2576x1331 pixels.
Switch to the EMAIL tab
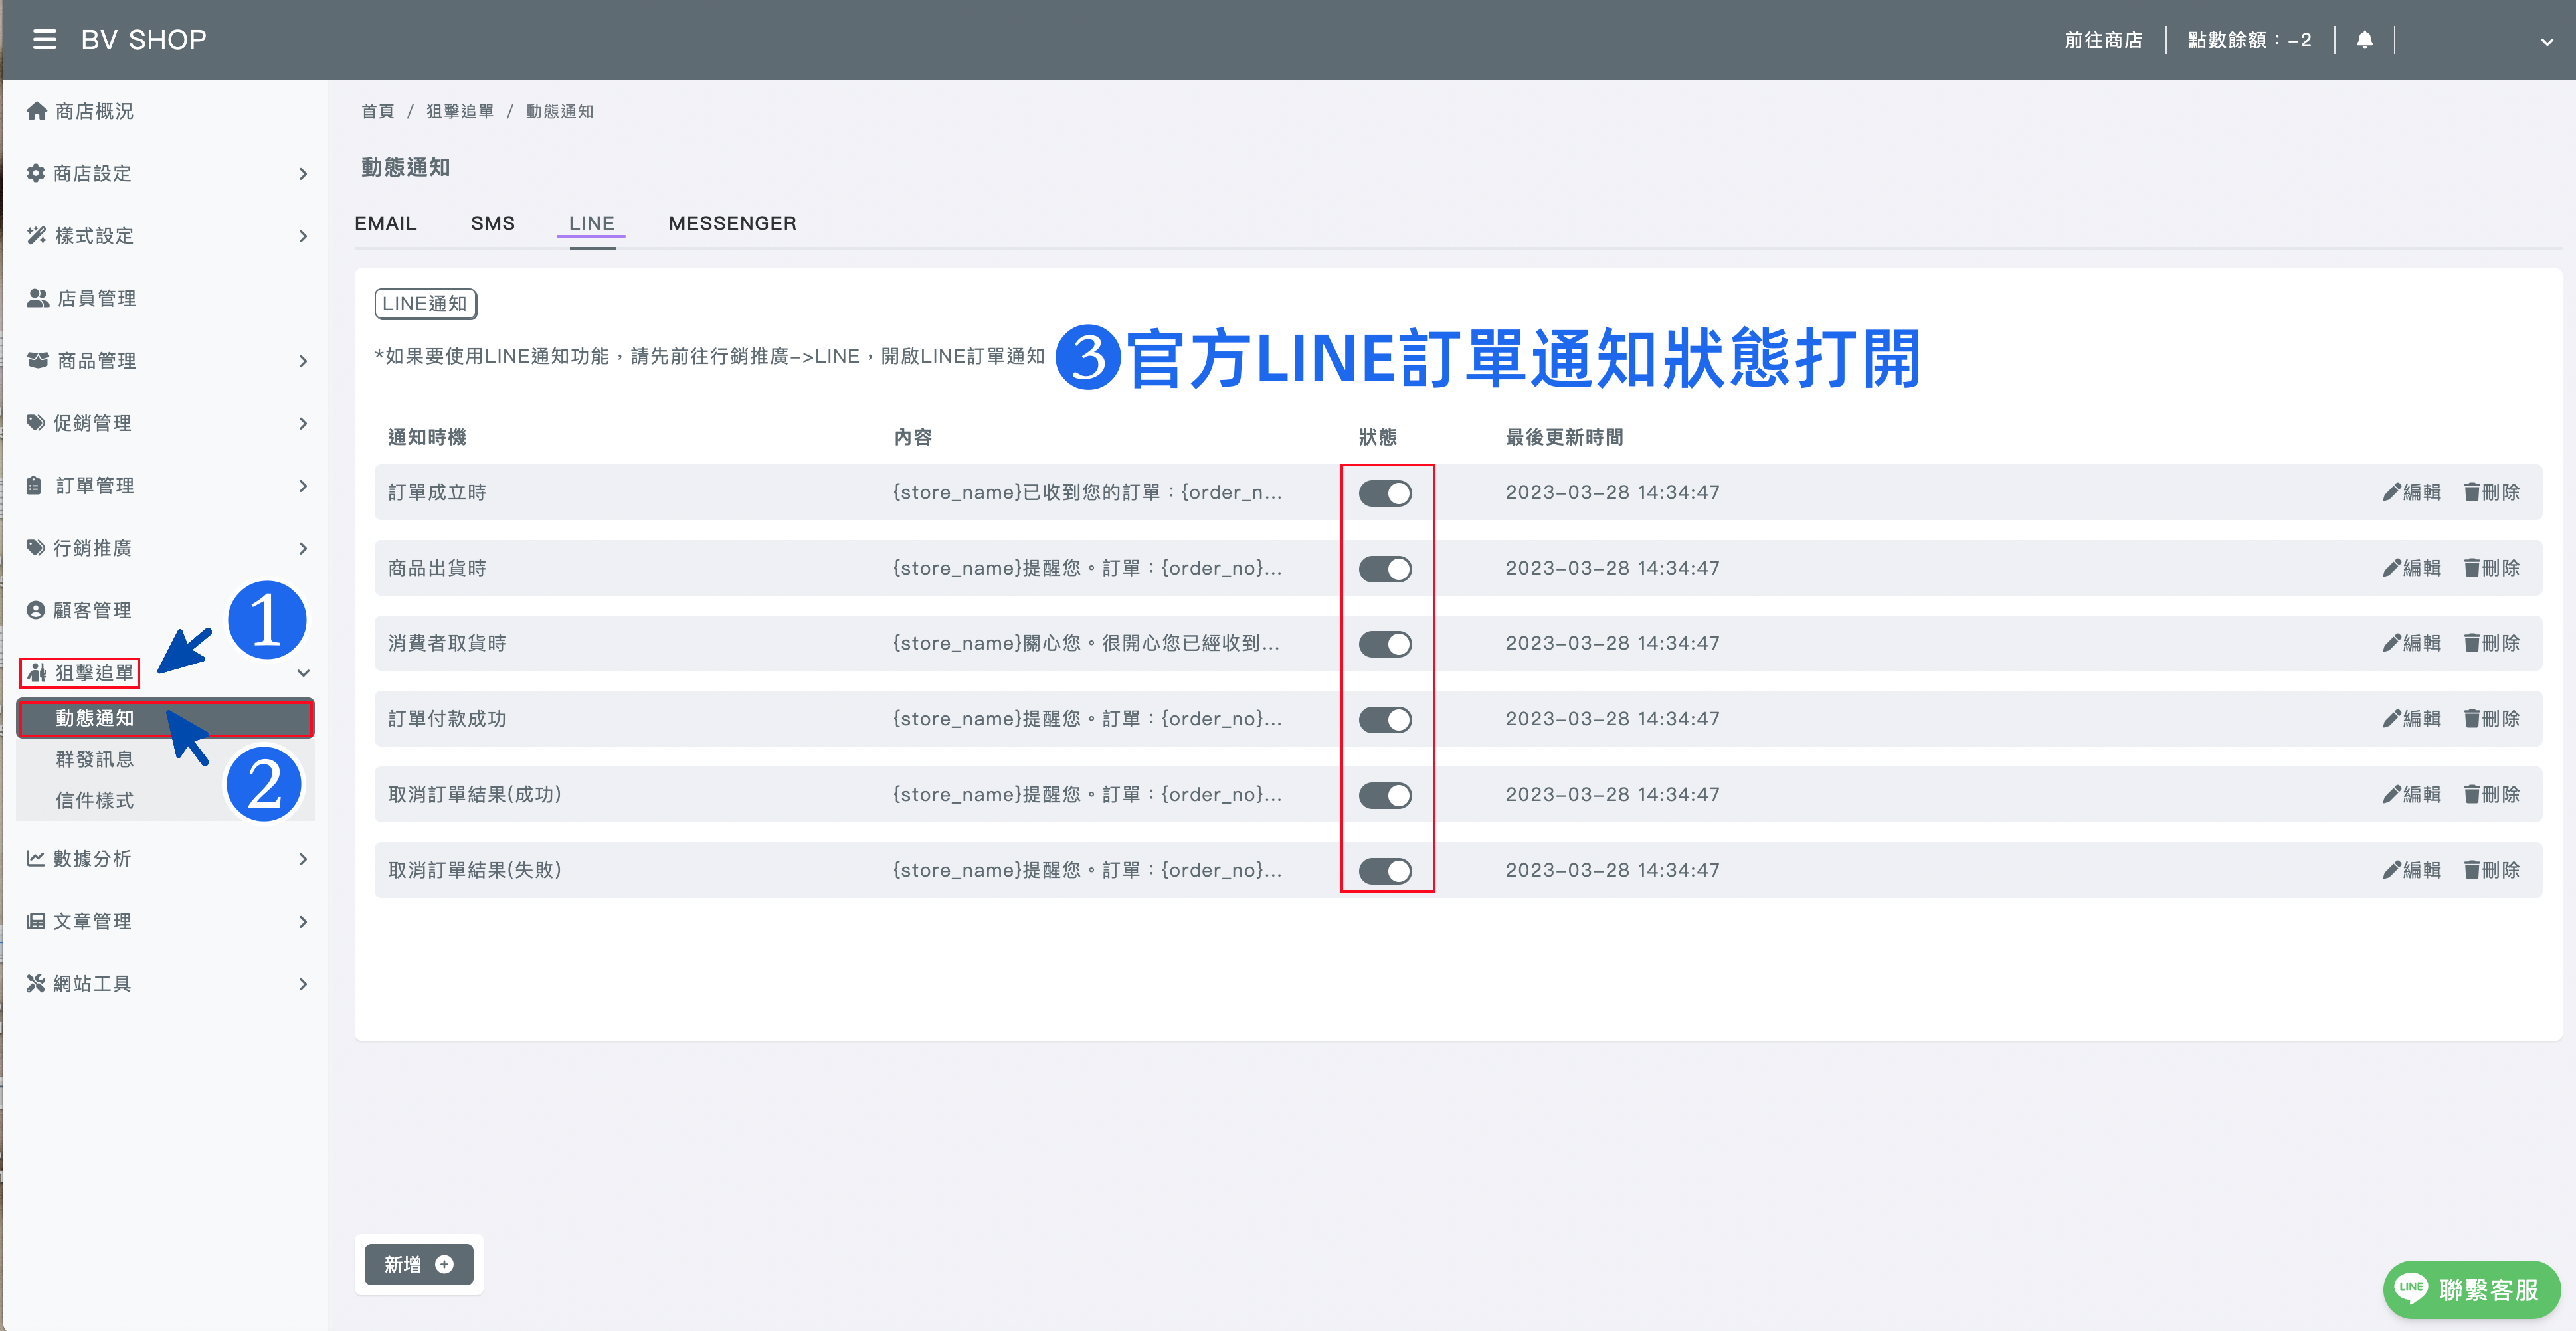pos(385,223)
